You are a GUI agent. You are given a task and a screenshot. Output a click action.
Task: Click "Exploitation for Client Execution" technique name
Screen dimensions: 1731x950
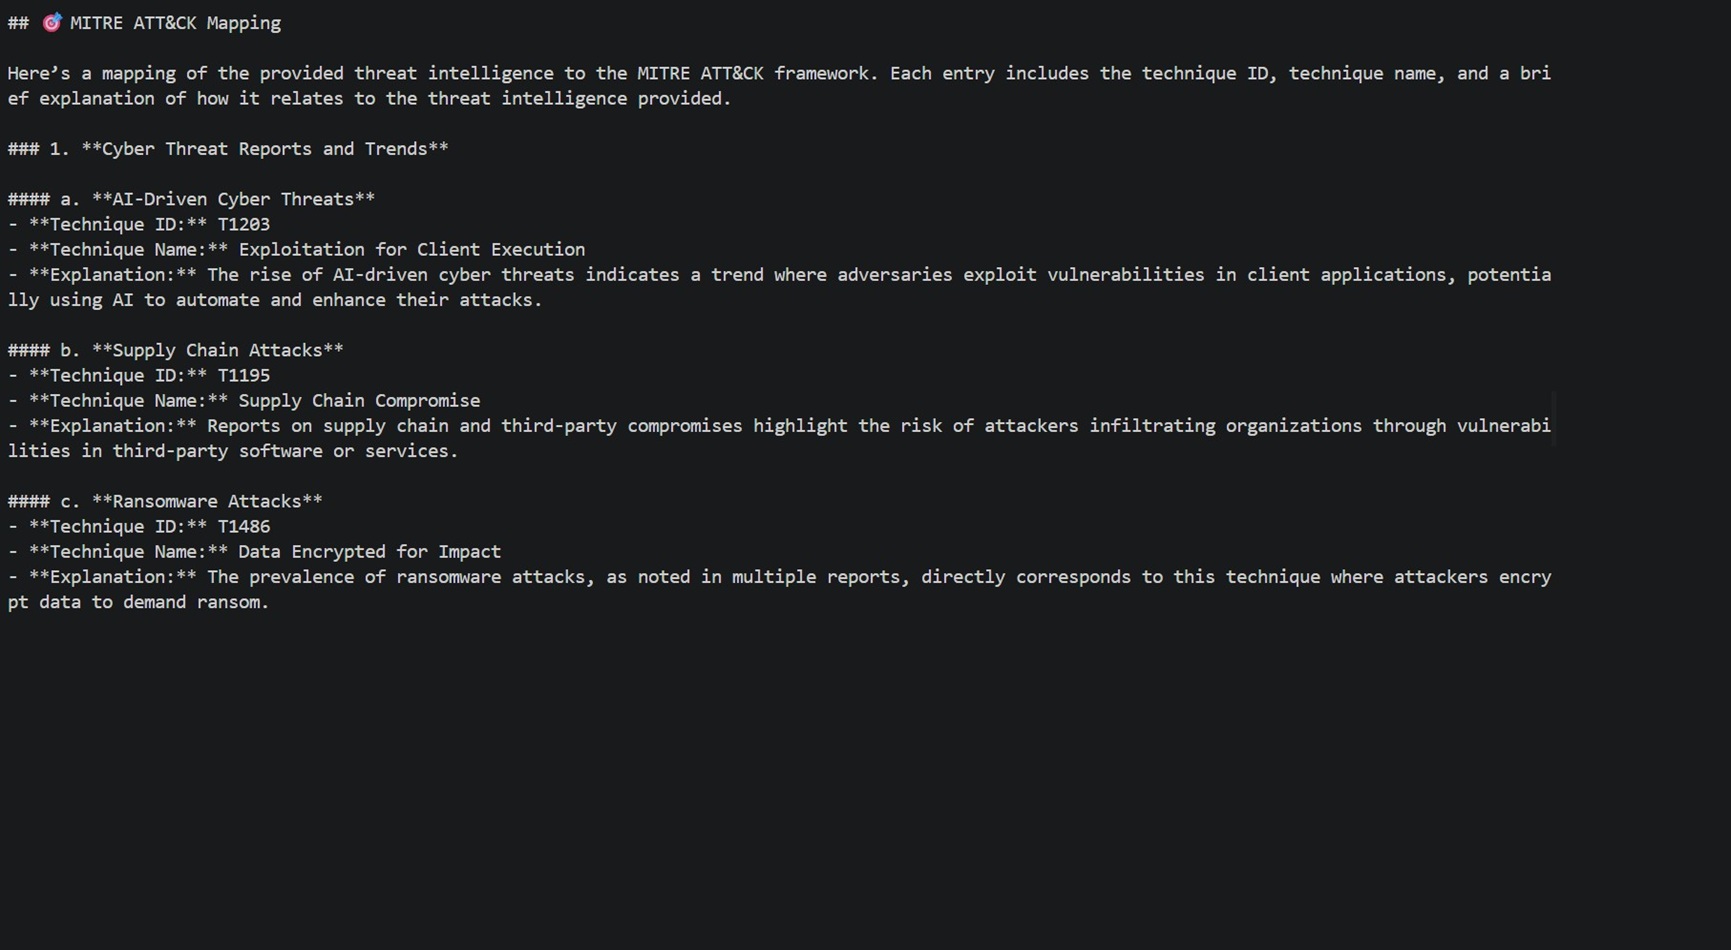point(411,249)
